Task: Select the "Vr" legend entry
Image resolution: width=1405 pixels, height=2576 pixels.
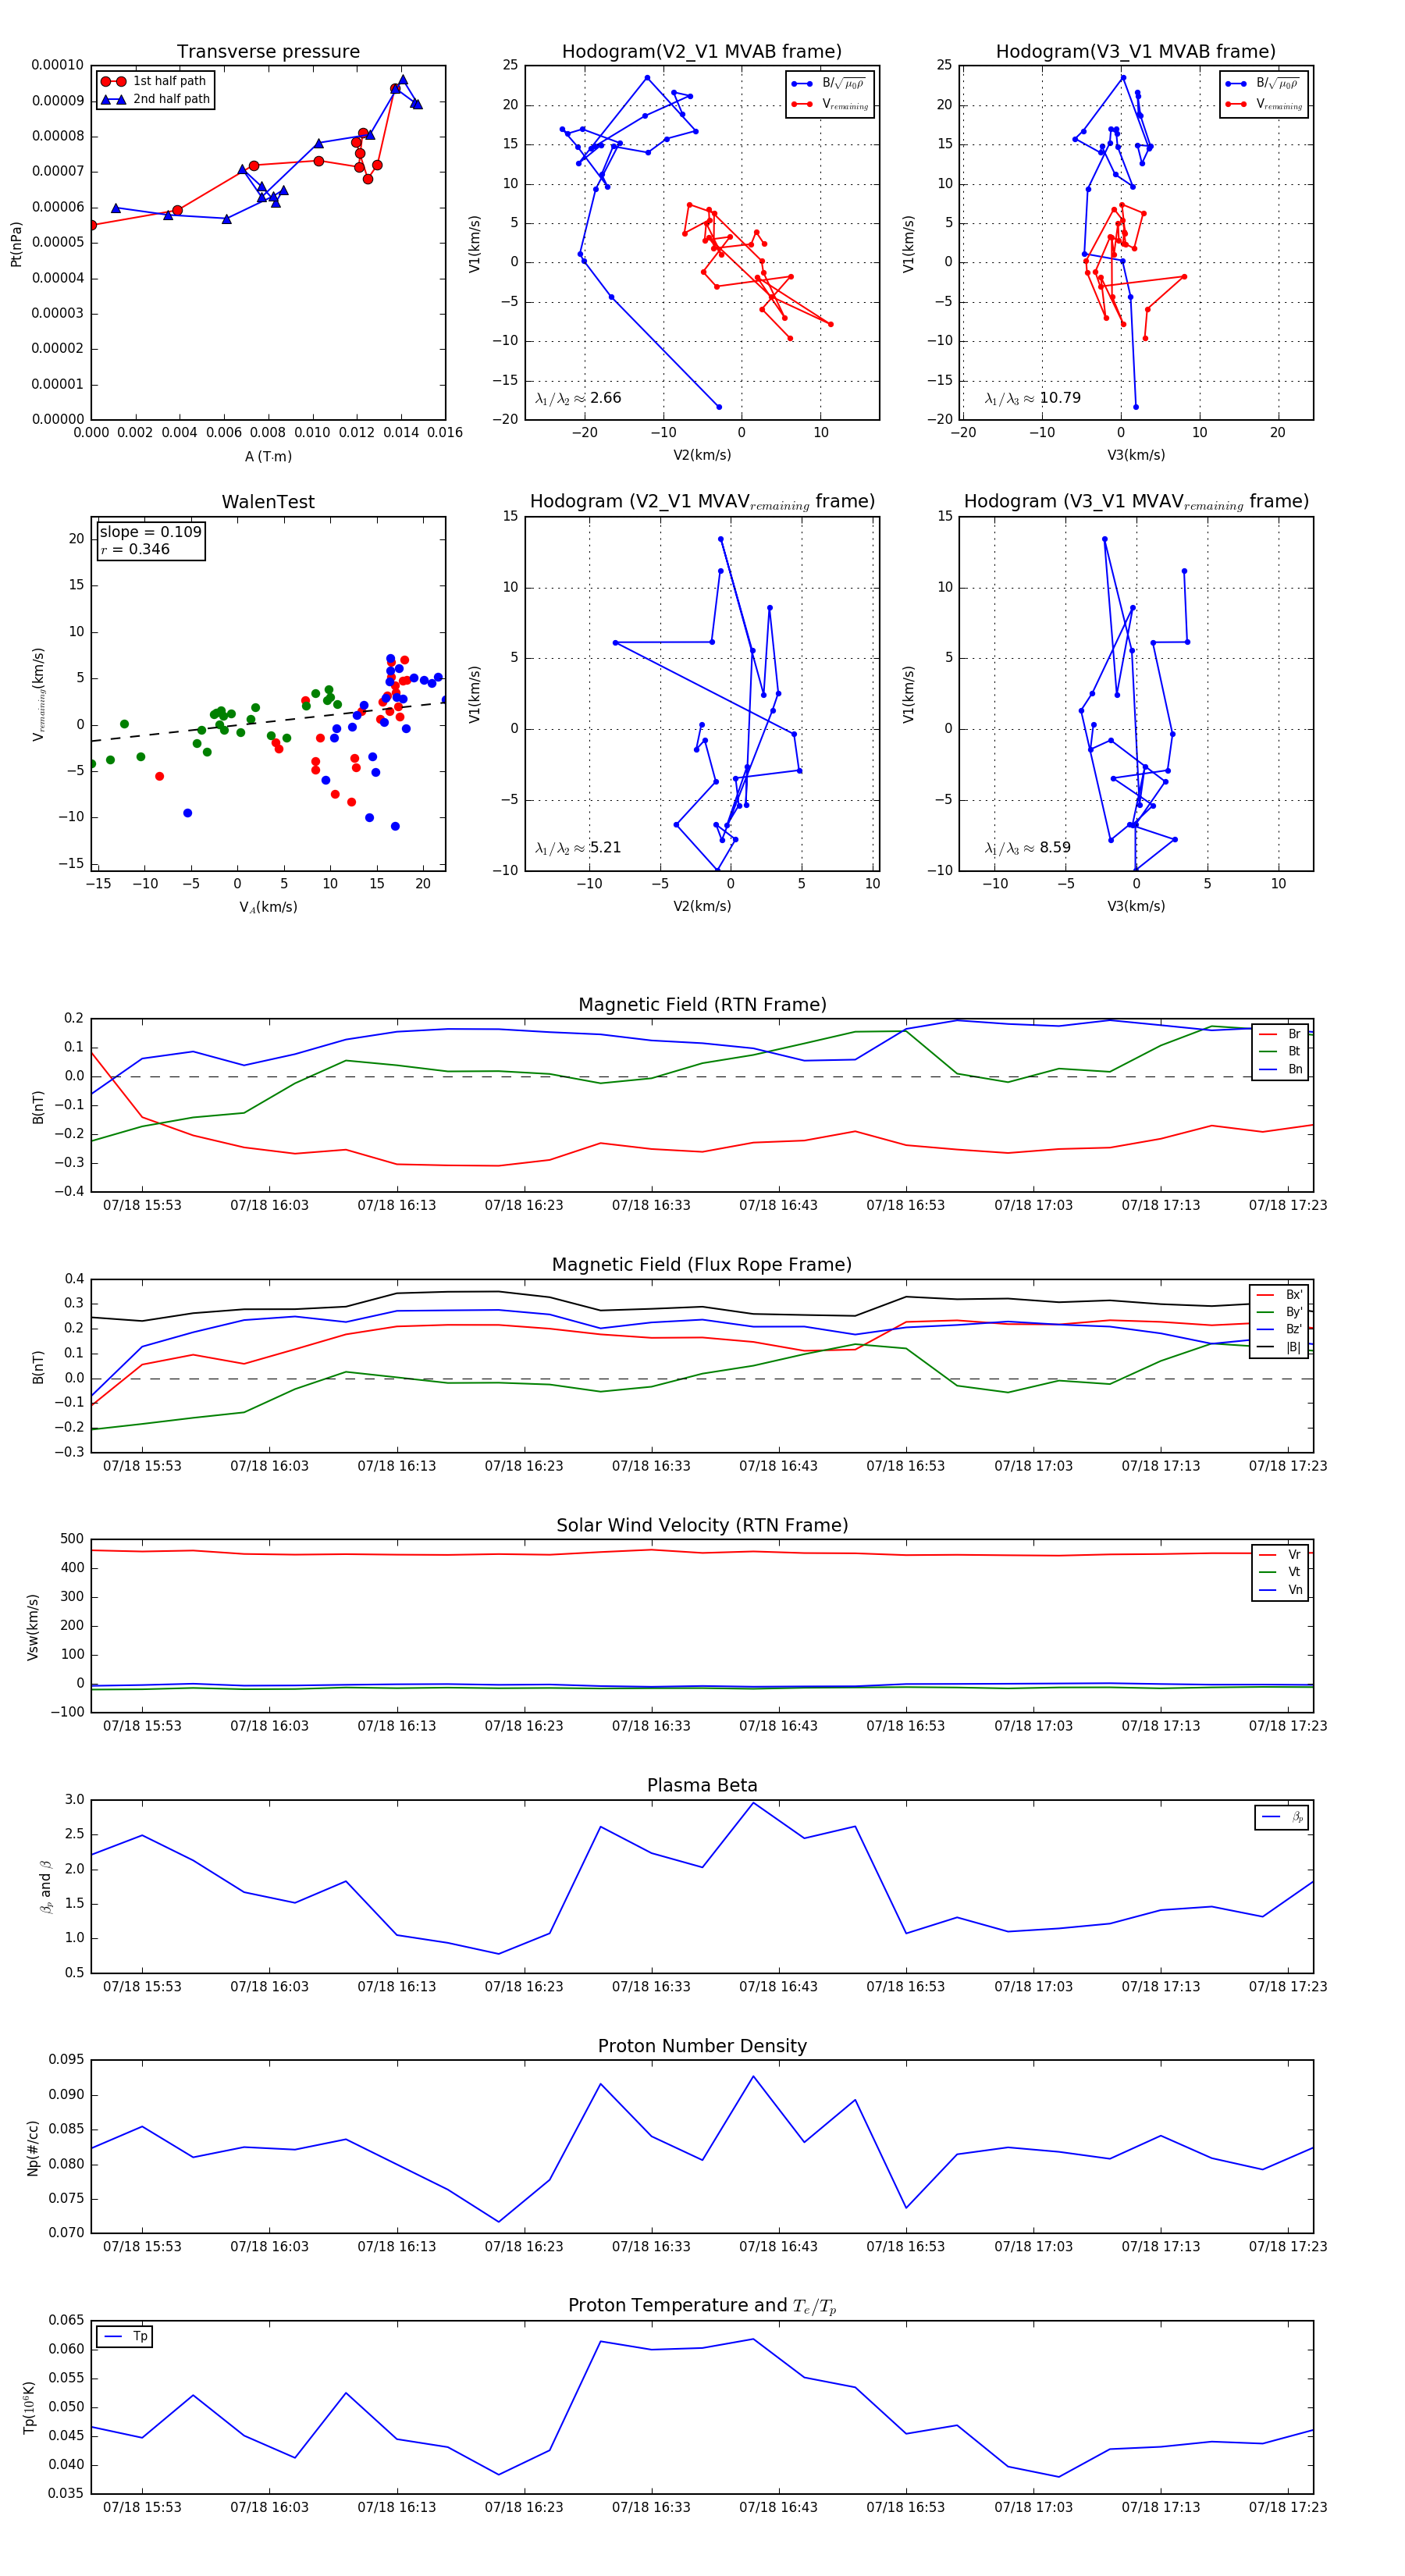Action: 1280,1555
